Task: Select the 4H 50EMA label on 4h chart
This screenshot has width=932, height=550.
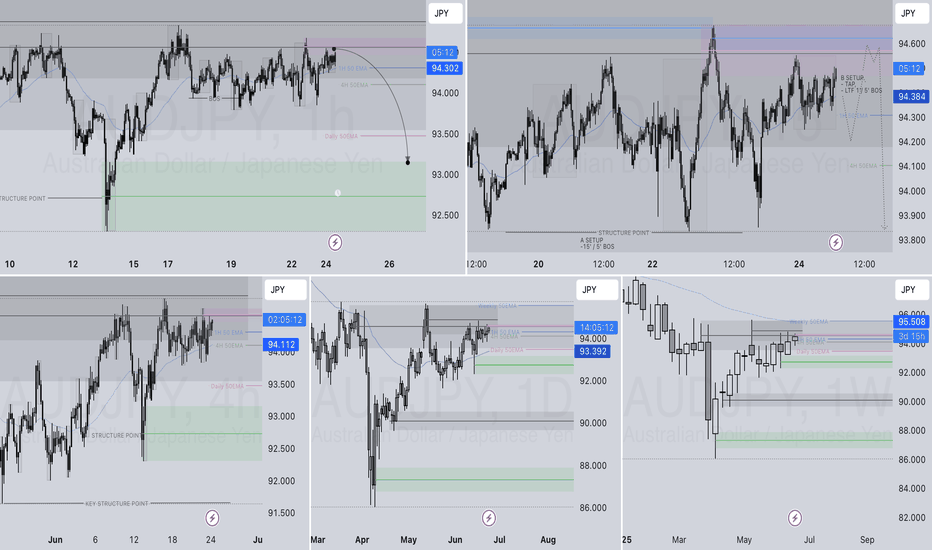Action: coord(229,345)
